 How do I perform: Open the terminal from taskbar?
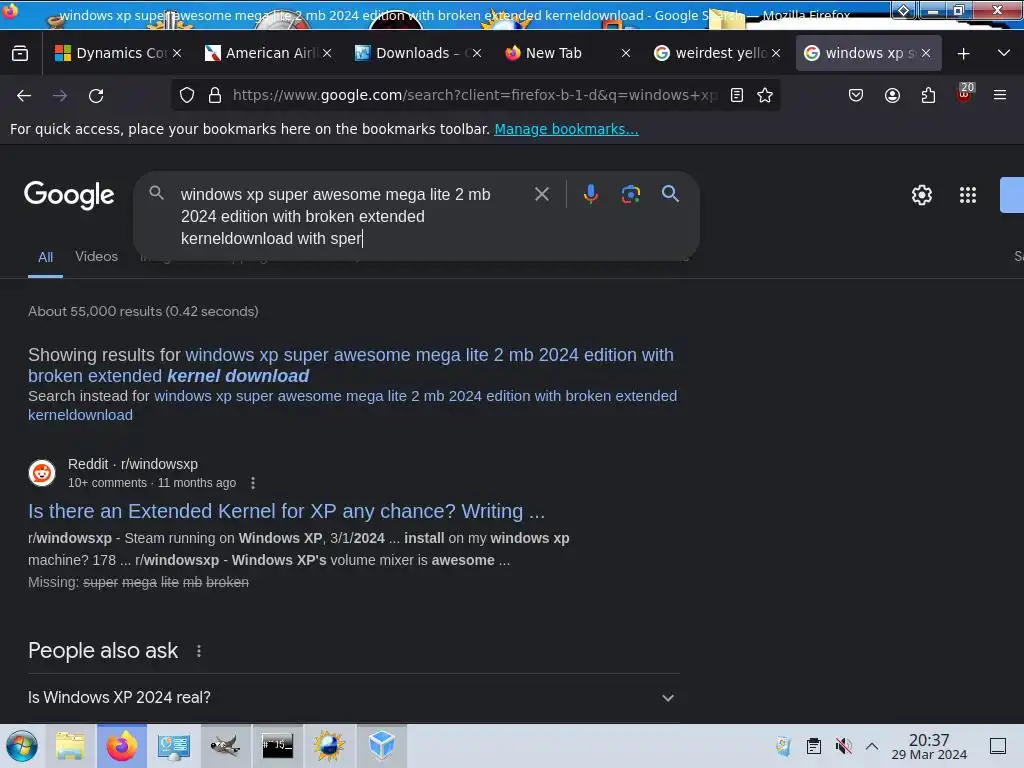(x=278, y=746)
